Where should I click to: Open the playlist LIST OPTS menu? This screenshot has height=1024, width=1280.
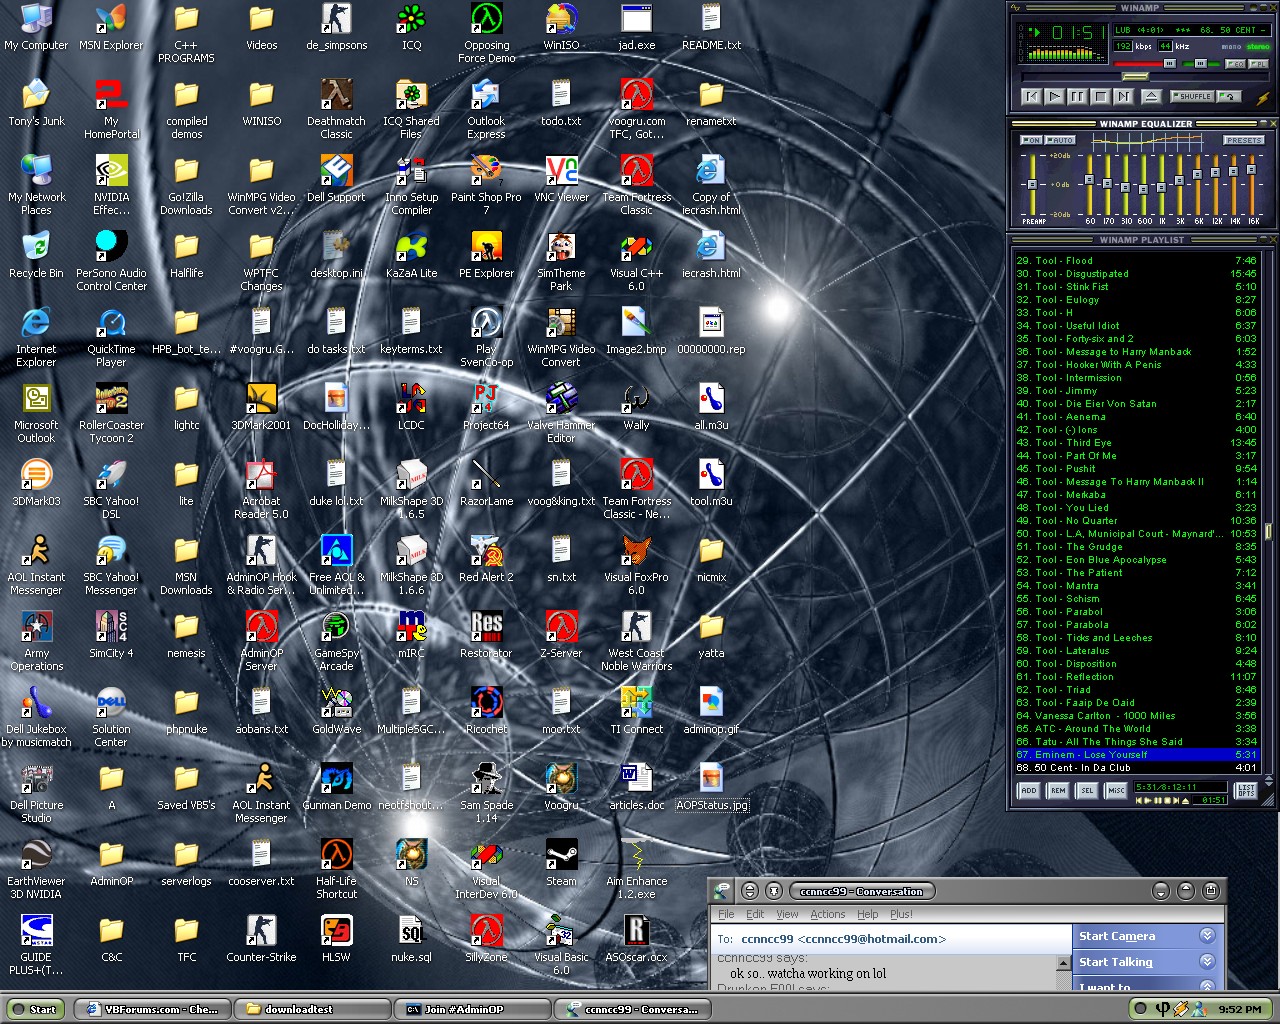(x=1246, y=790)
